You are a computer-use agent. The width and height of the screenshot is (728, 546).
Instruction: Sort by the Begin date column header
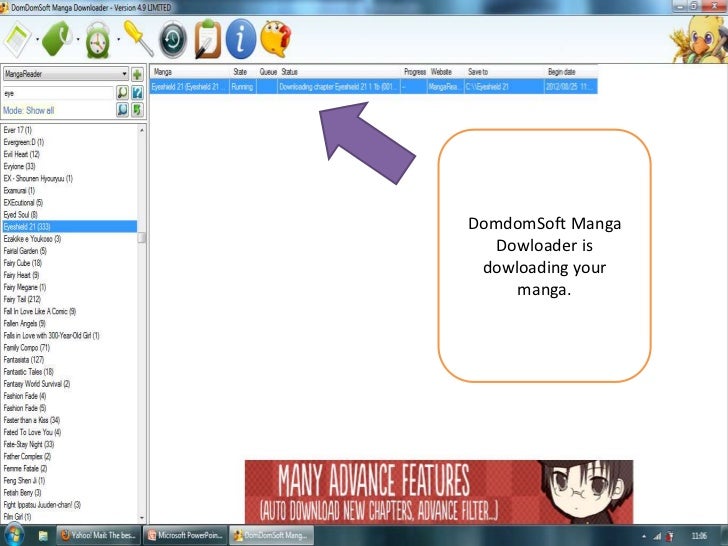(571, 72)
